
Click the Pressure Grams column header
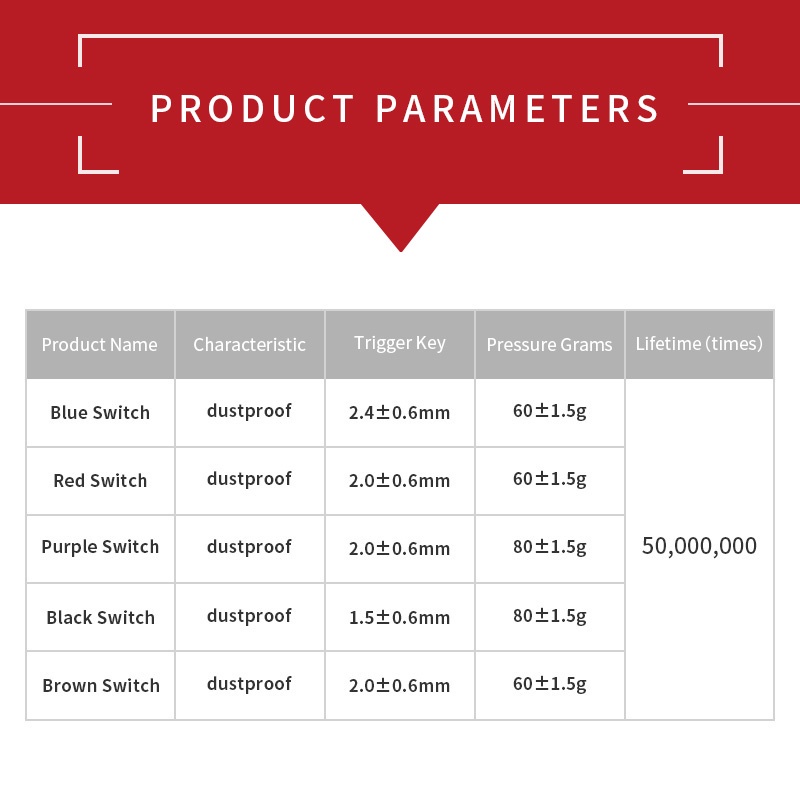549,345
